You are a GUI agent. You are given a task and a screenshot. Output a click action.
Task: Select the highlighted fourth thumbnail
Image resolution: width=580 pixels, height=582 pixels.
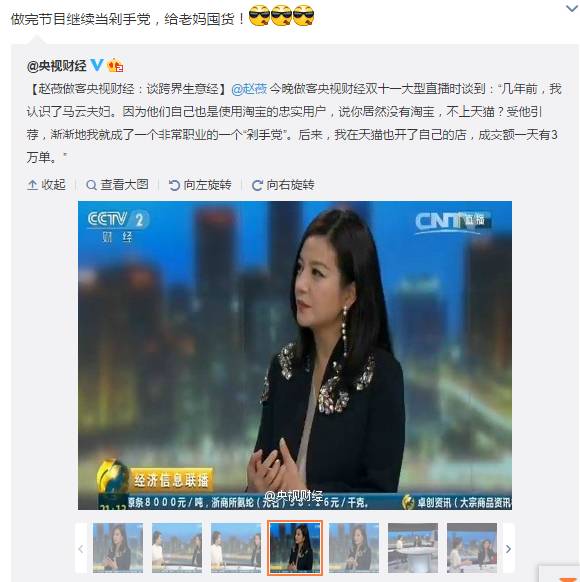click(295, 548)
